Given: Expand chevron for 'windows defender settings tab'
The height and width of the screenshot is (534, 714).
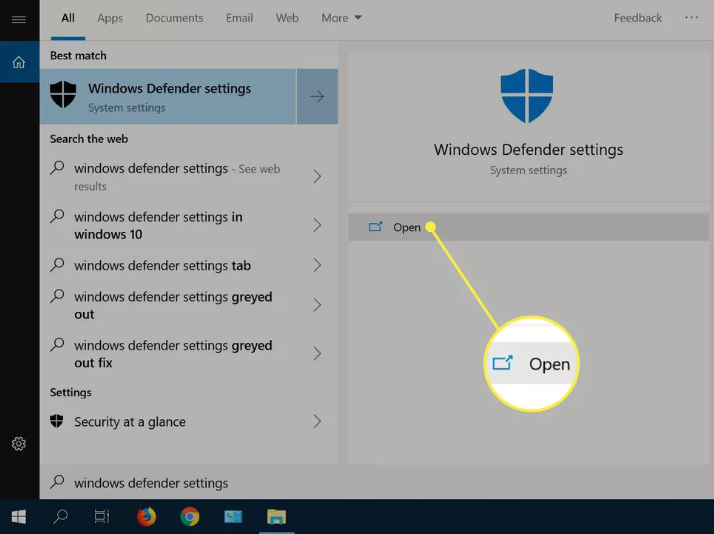Looking at the screenshot, I should pyautogui.click(x=317, y=265).
